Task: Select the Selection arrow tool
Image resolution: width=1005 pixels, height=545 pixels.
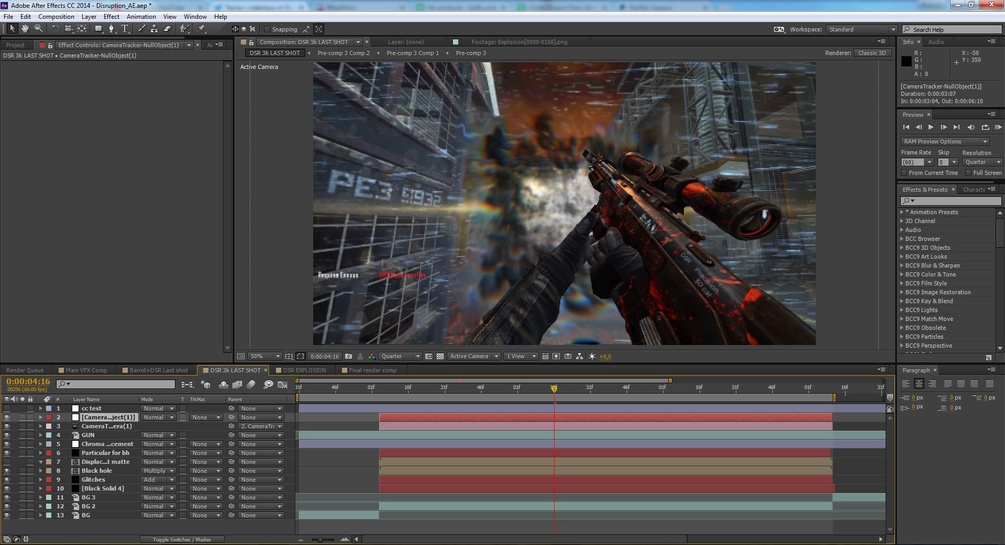Action: click(12, 29)
